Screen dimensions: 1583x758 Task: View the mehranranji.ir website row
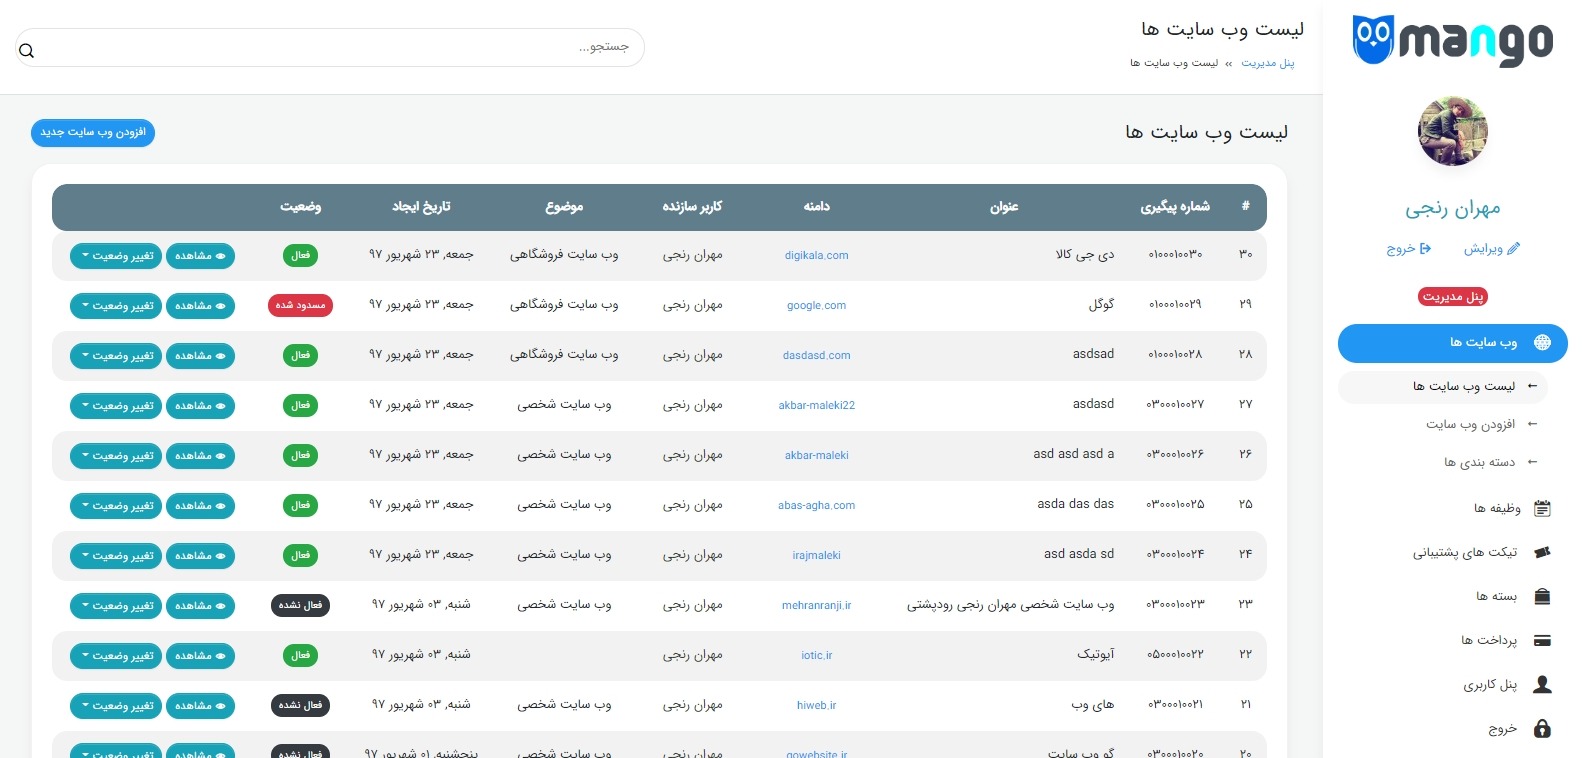point(200,606)
